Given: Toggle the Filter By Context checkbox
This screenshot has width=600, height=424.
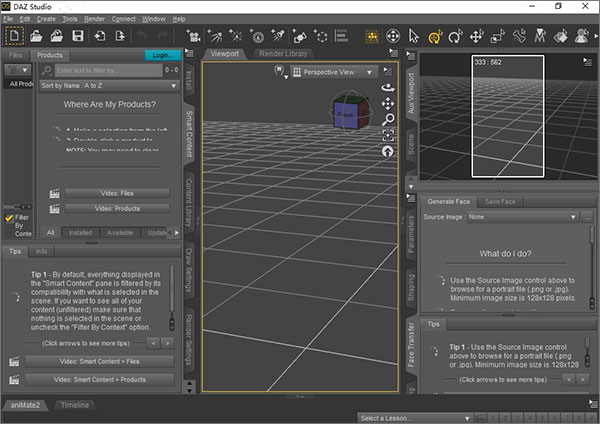Looking at the screenshot, I should (x=9, y=217).
